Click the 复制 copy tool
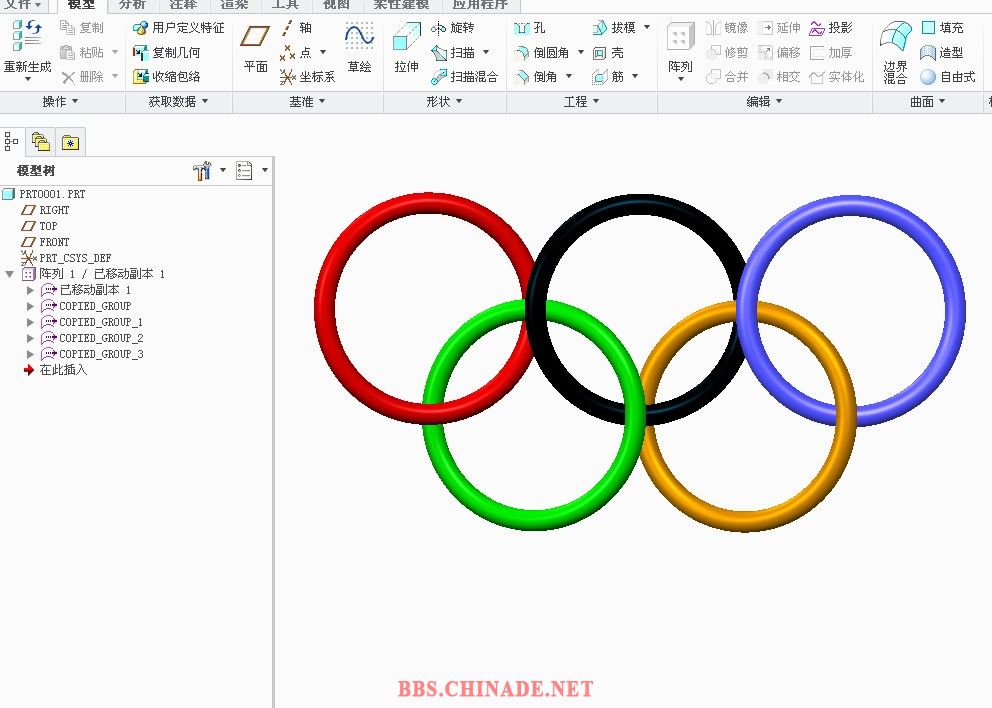Screen dimensions: 992x708 click(82, 27)
